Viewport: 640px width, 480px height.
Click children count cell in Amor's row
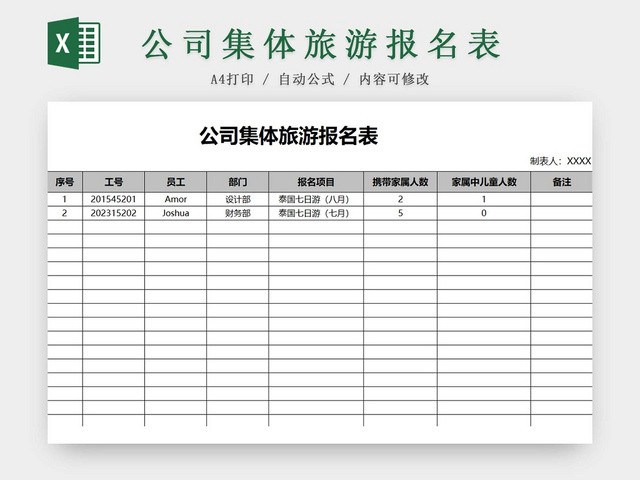(x=484, y=200)
